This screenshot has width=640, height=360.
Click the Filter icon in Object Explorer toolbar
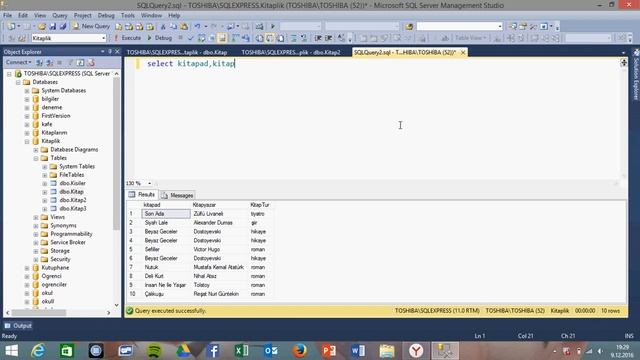[x=70, y=62]
